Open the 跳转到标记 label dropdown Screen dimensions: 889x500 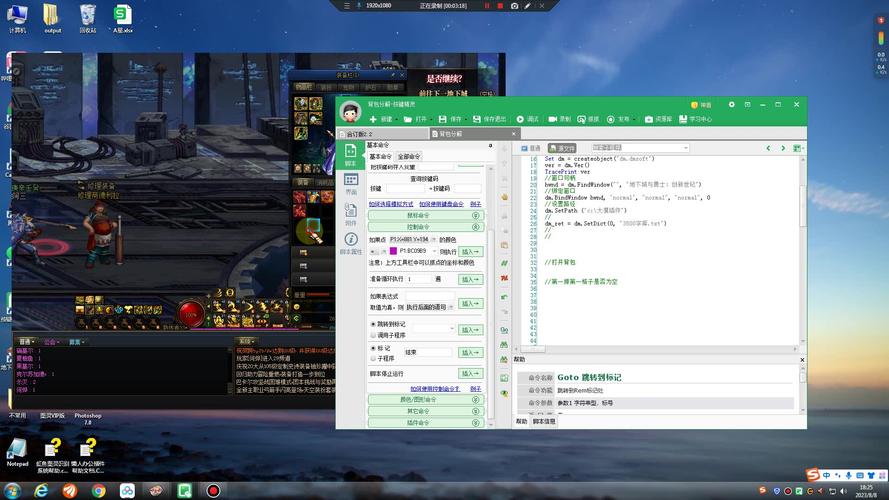point(452,329)
